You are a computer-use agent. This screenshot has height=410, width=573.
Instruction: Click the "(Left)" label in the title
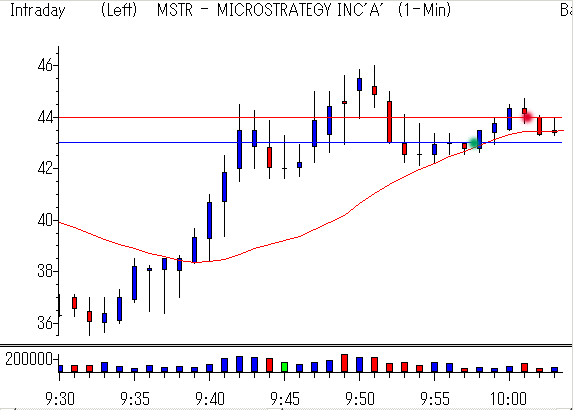tap(119, 10)
